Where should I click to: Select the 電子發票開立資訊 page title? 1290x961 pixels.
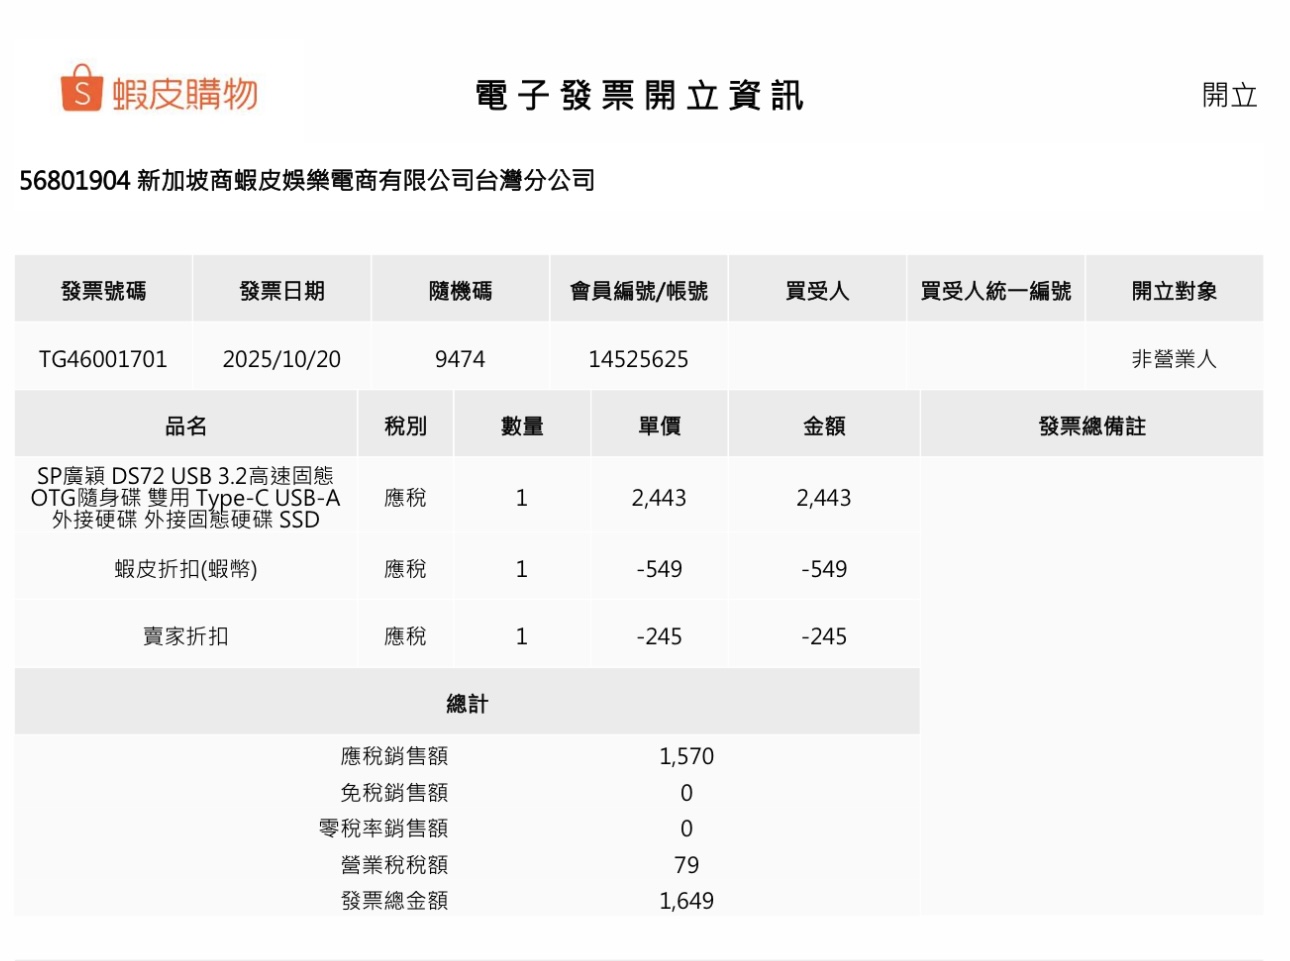pyautogui.click(x=639, y=96)
